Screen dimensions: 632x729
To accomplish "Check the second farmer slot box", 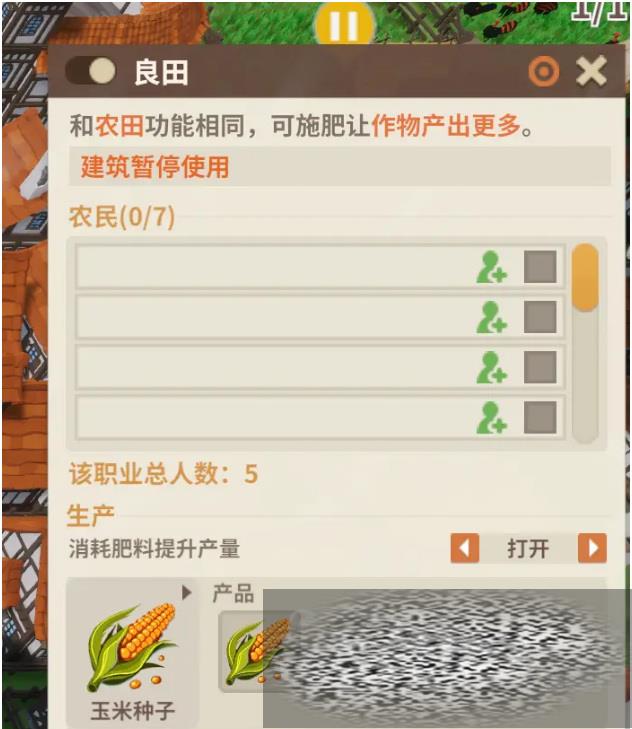I will pos(540,317).
